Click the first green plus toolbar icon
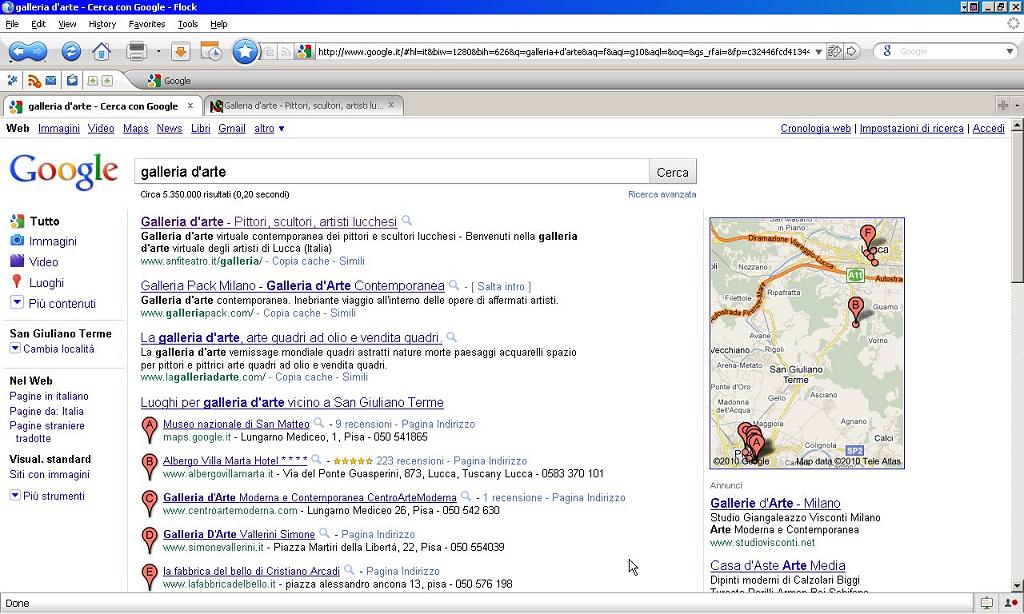Image resolution: width=1024 pixels, height=614 pixels. (x=93, y=80)
